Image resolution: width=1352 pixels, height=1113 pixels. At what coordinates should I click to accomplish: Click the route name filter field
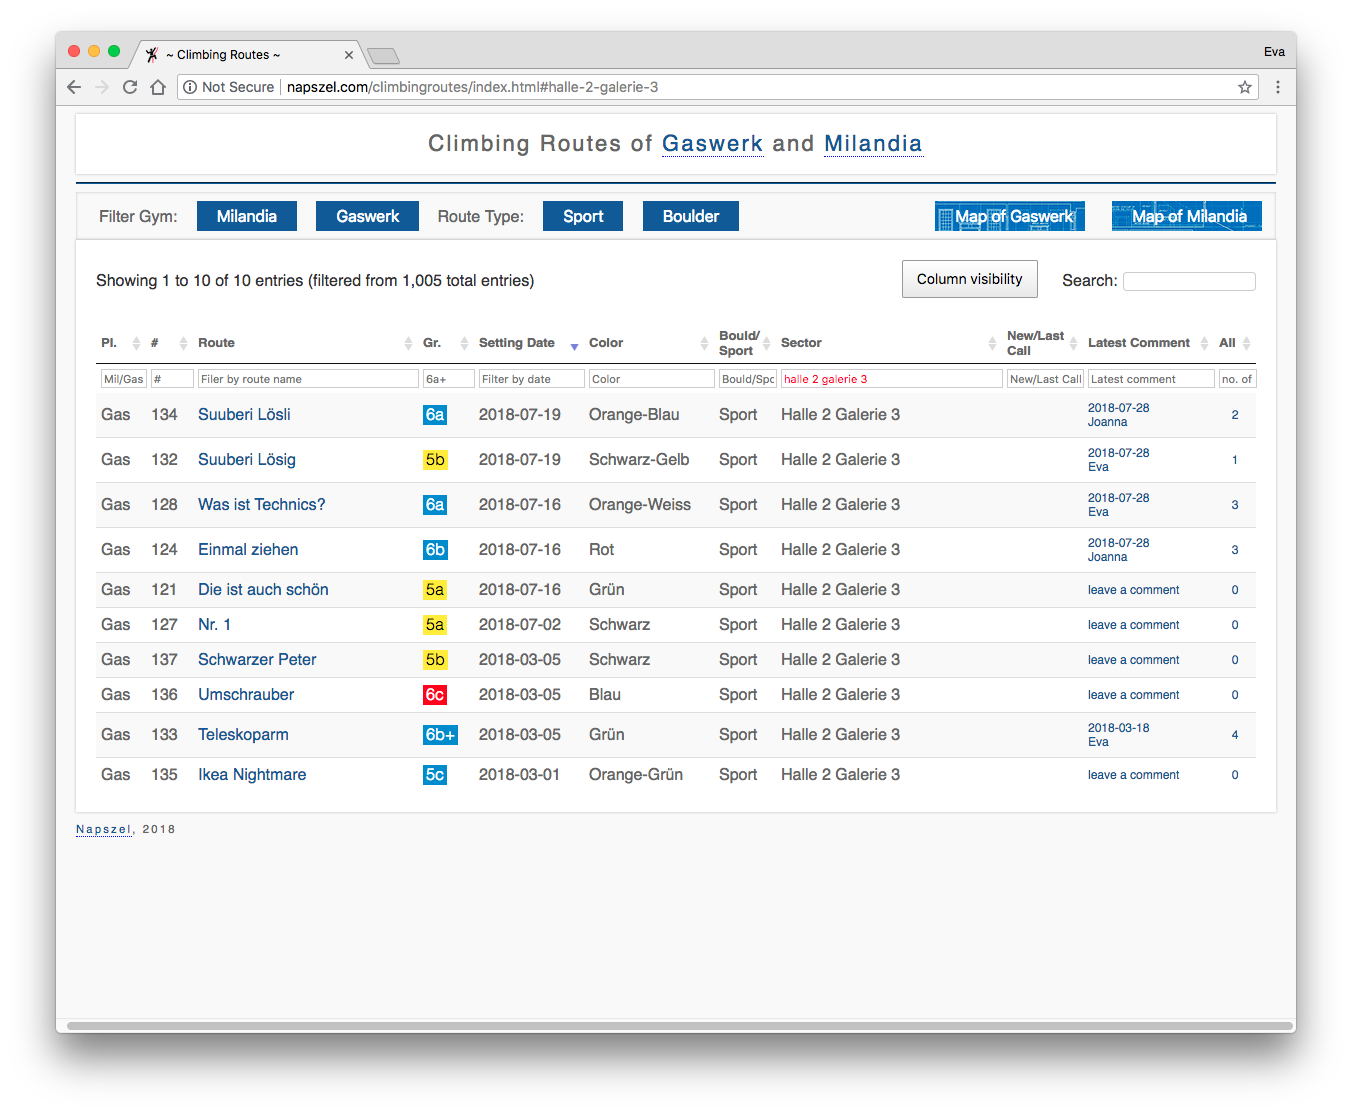click(x=308, y=379)
